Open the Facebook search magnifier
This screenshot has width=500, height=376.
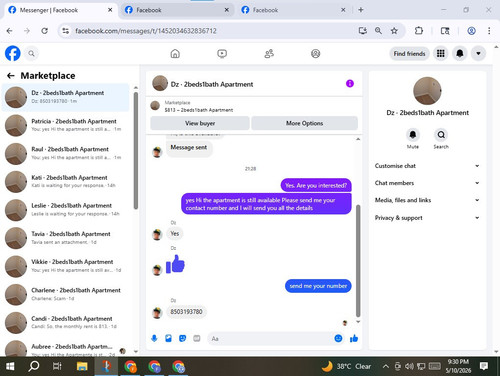[31, 53]
